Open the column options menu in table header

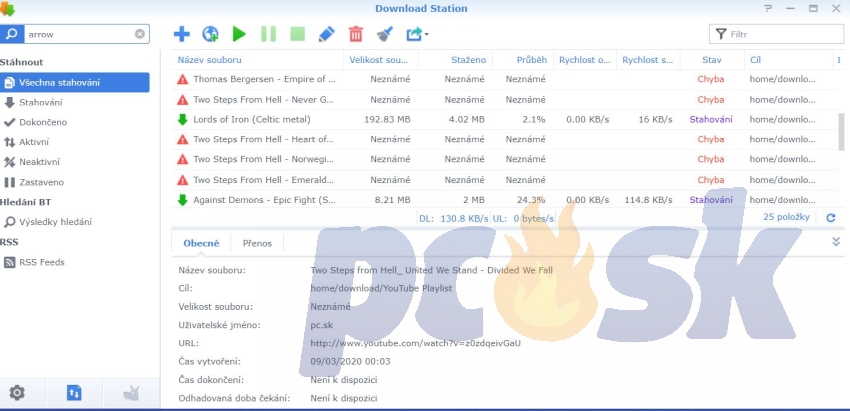[838, 60]
